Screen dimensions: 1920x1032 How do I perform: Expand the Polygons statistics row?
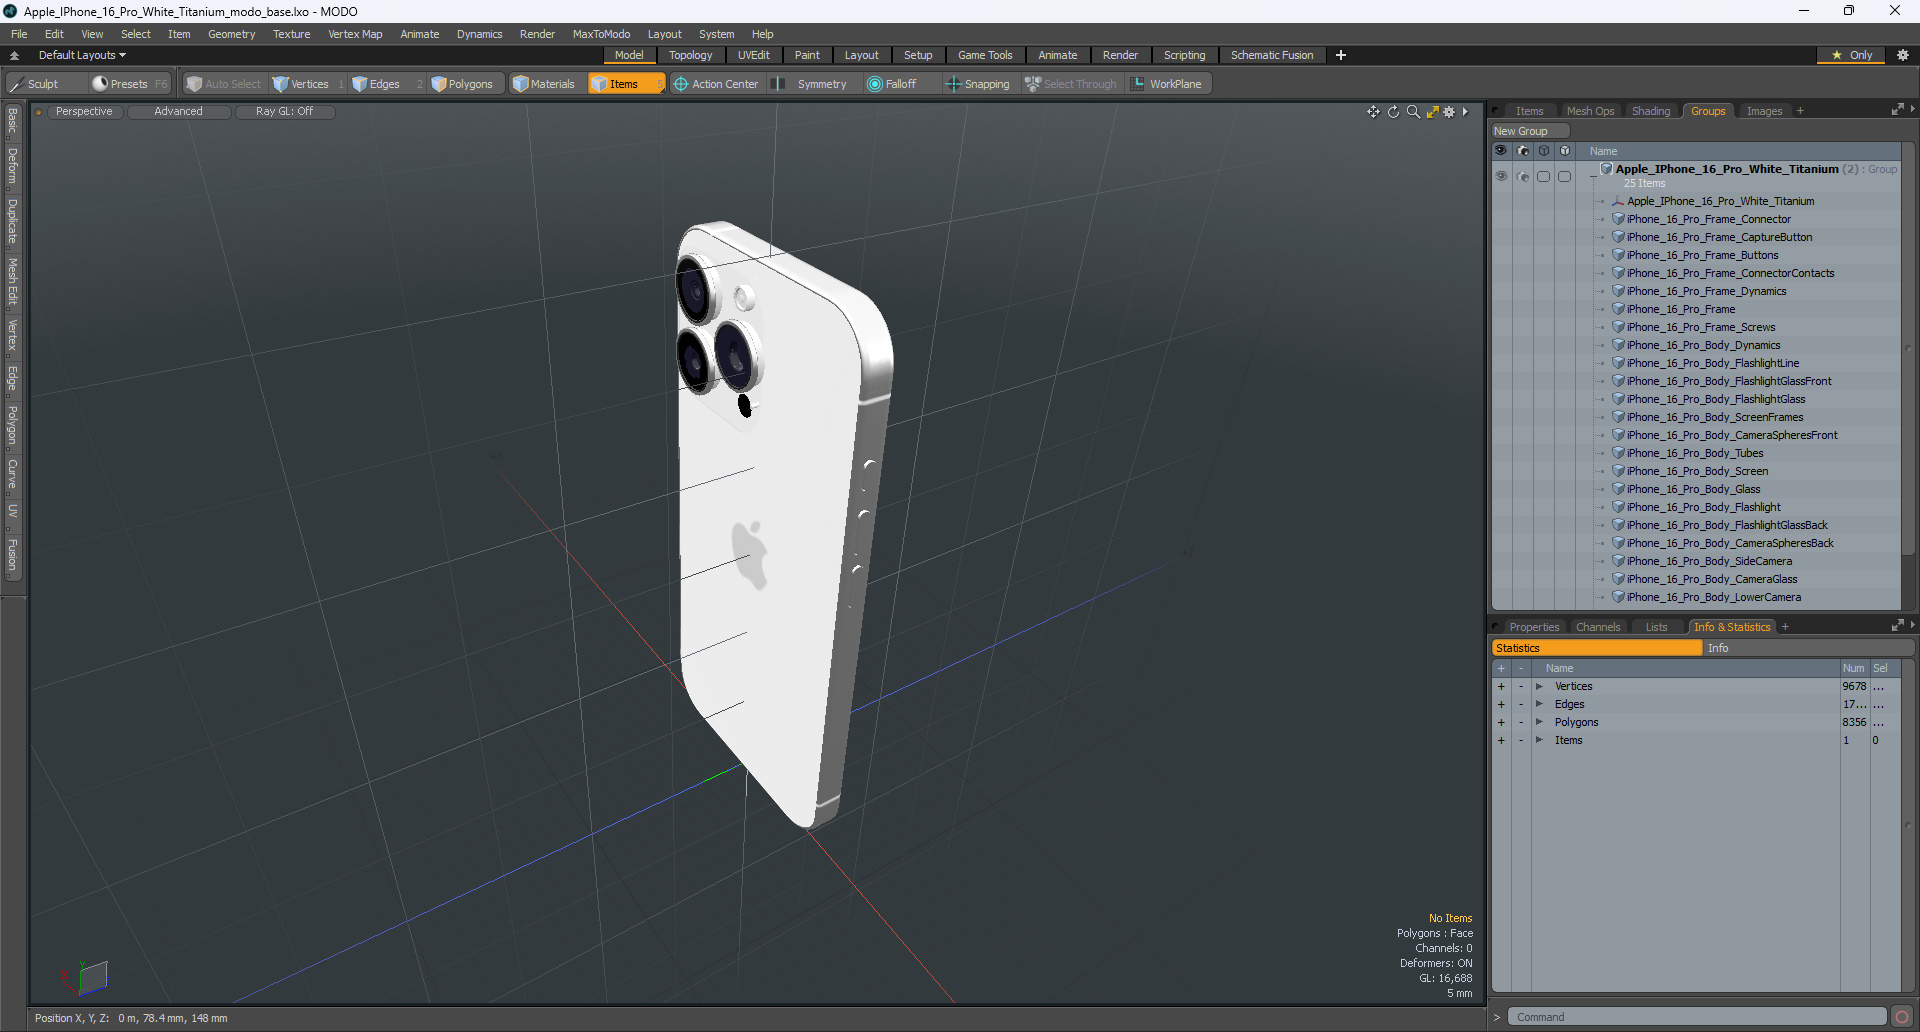(x=1539, y=722)
